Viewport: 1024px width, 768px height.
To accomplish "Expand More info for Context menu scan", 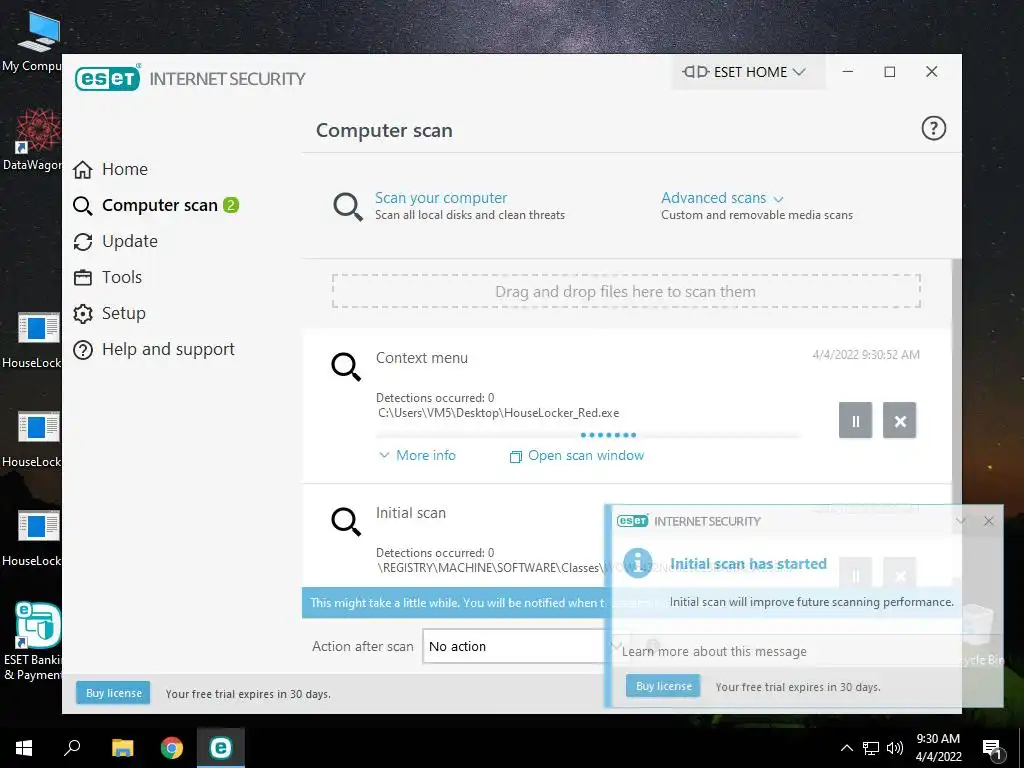I will [417, 455].
